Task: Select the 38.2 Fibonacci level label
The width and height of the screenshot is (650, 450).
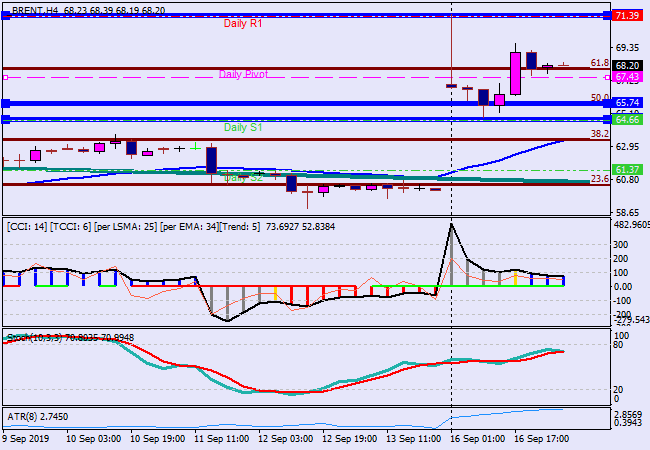Action: tap(600, 134)
